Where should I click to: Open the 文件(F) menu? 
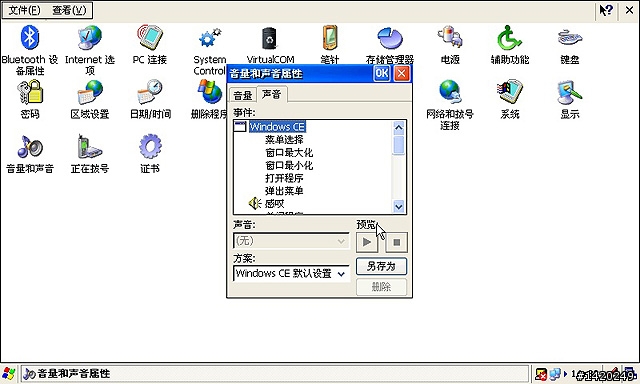[24, 10]
